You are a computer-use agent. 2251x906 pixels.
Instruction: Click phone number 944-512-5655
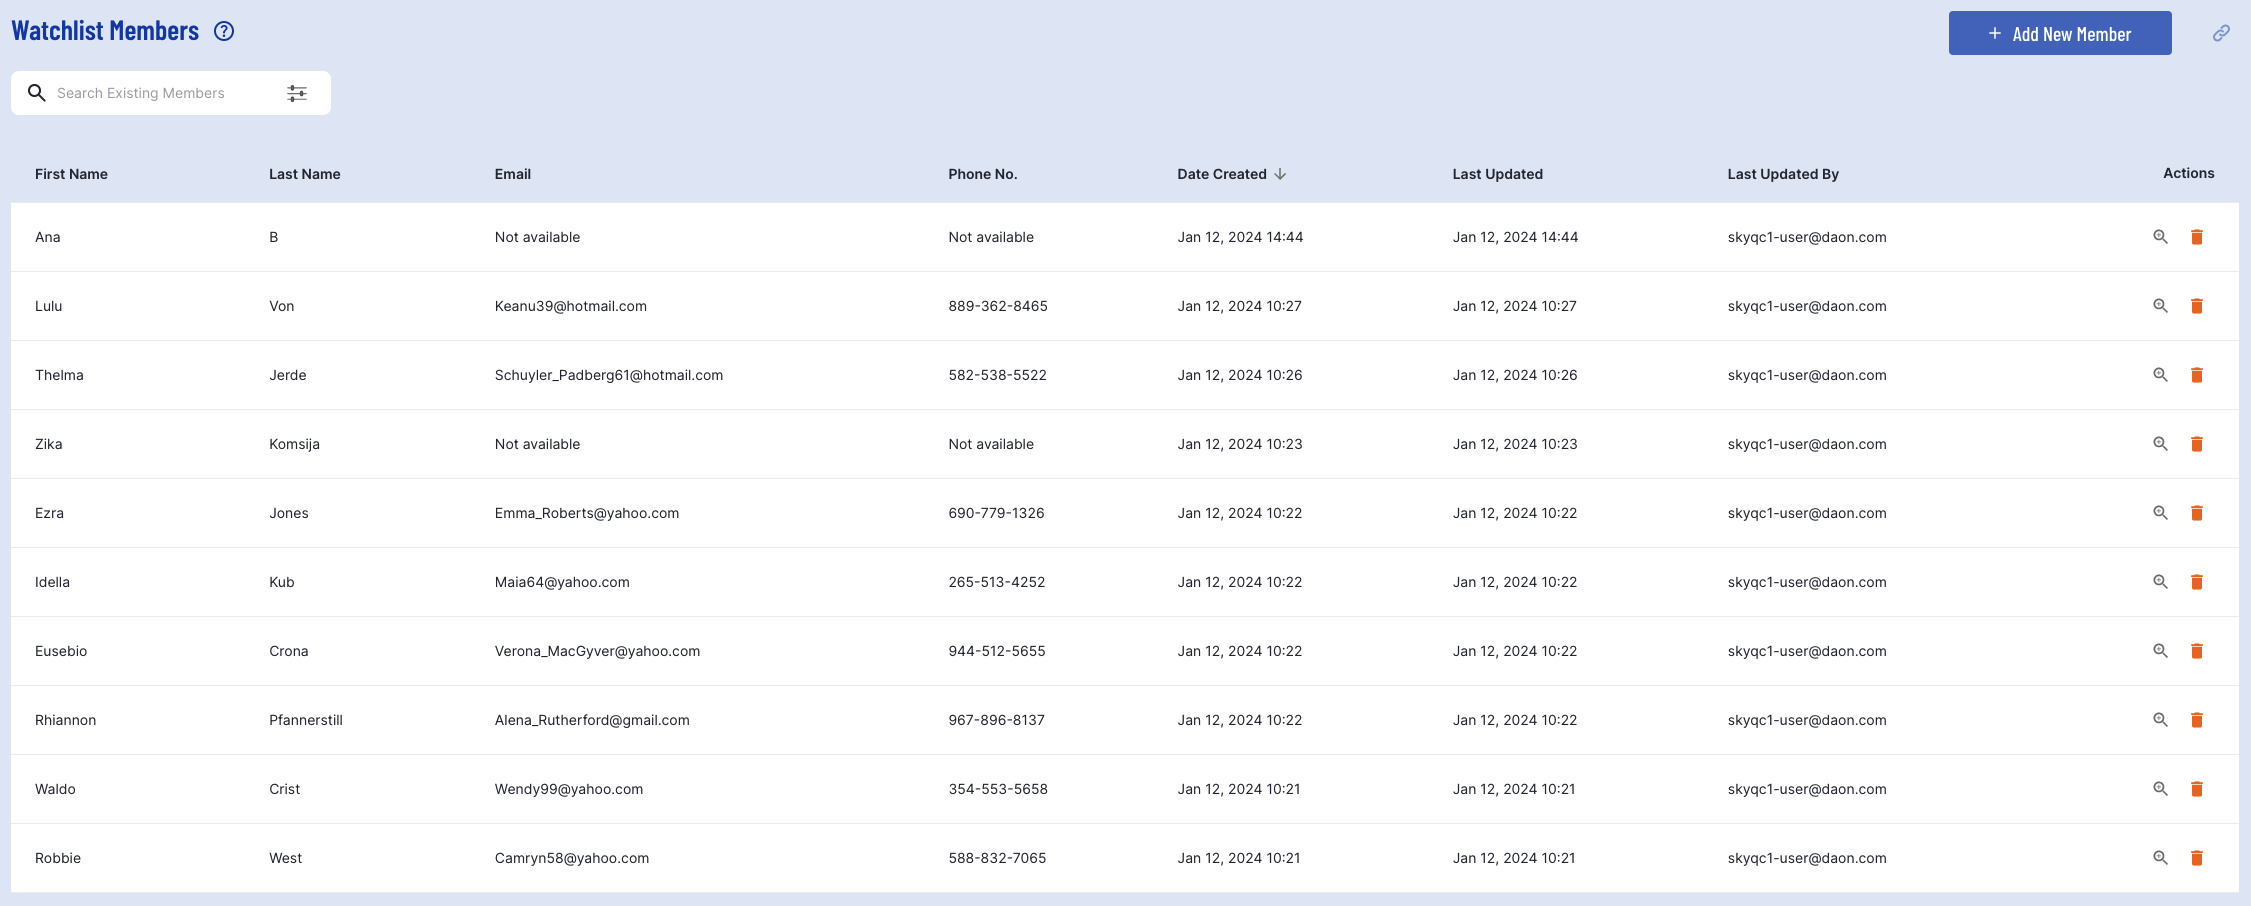click(997, 651)
